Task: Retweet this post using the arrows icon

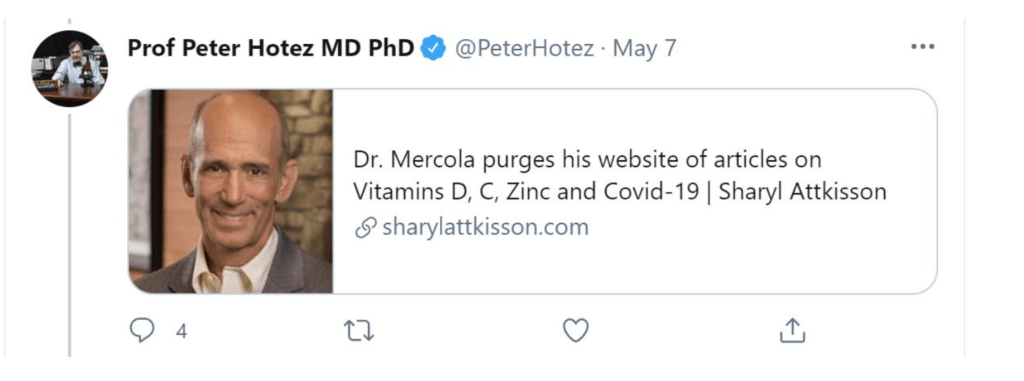Action: [359, 331]
